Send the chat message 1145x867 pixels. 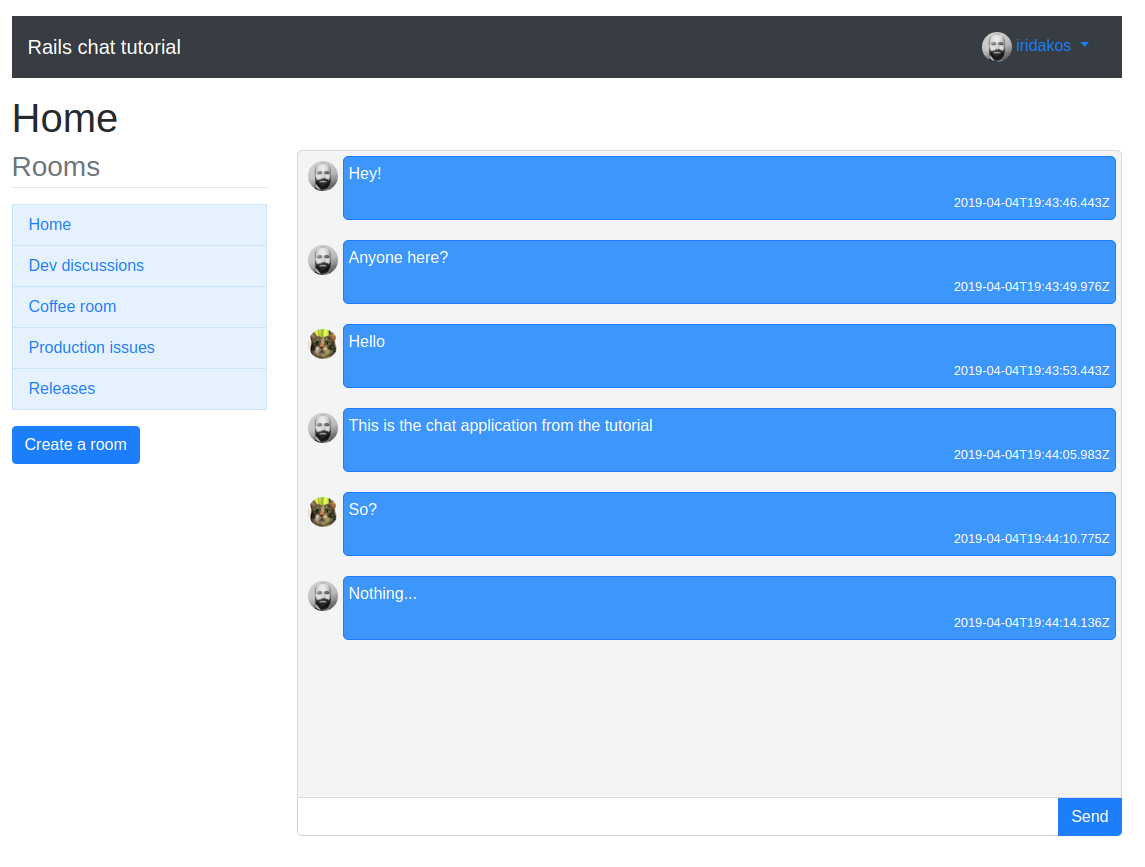tap(1090, 817)
